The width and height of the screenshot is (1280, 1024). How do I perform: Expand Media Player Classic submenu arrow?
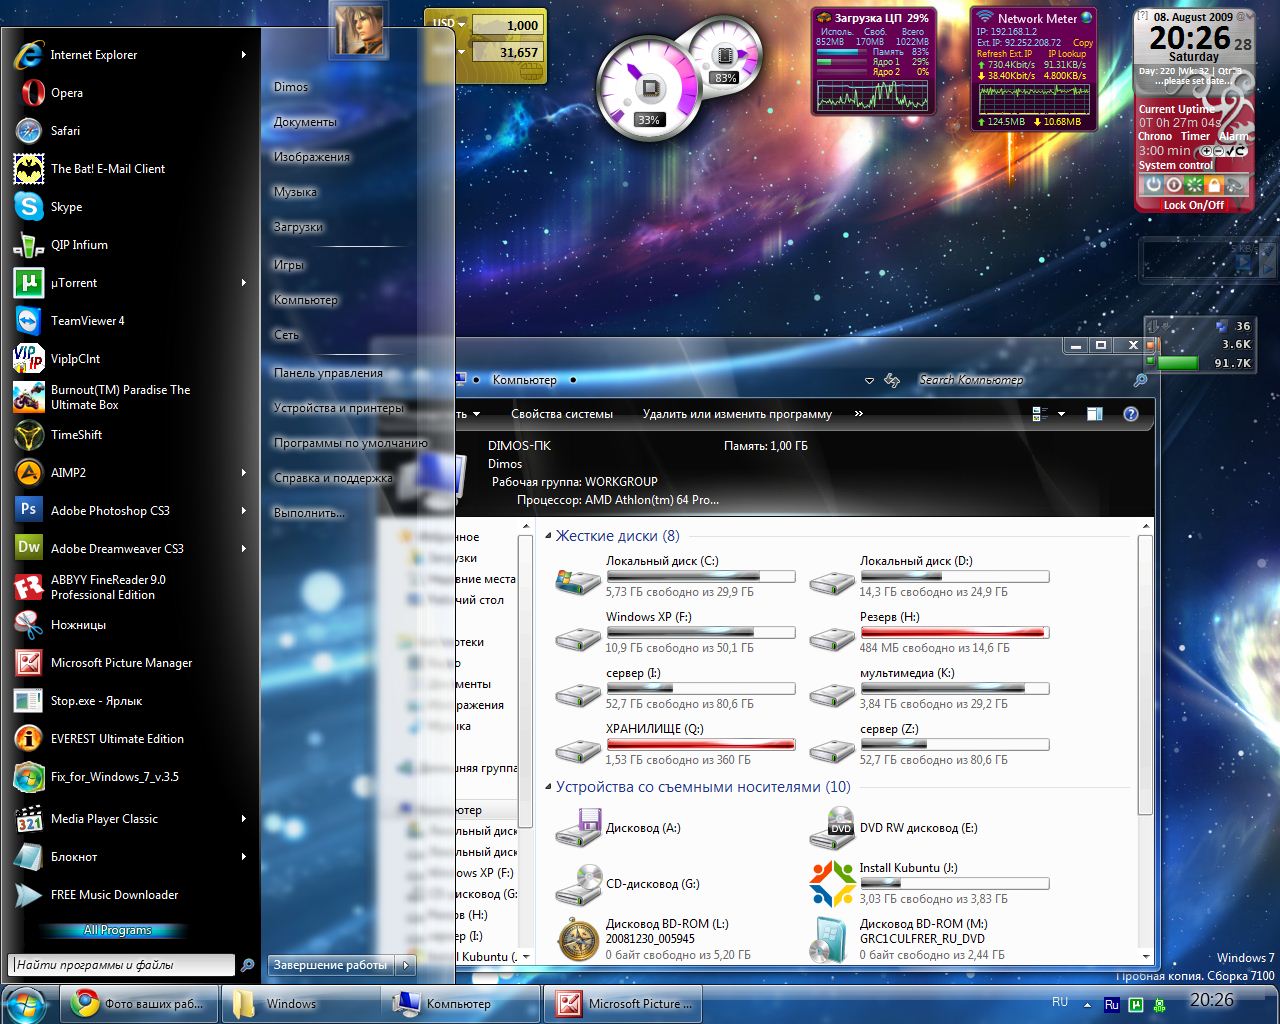(243, 819)
